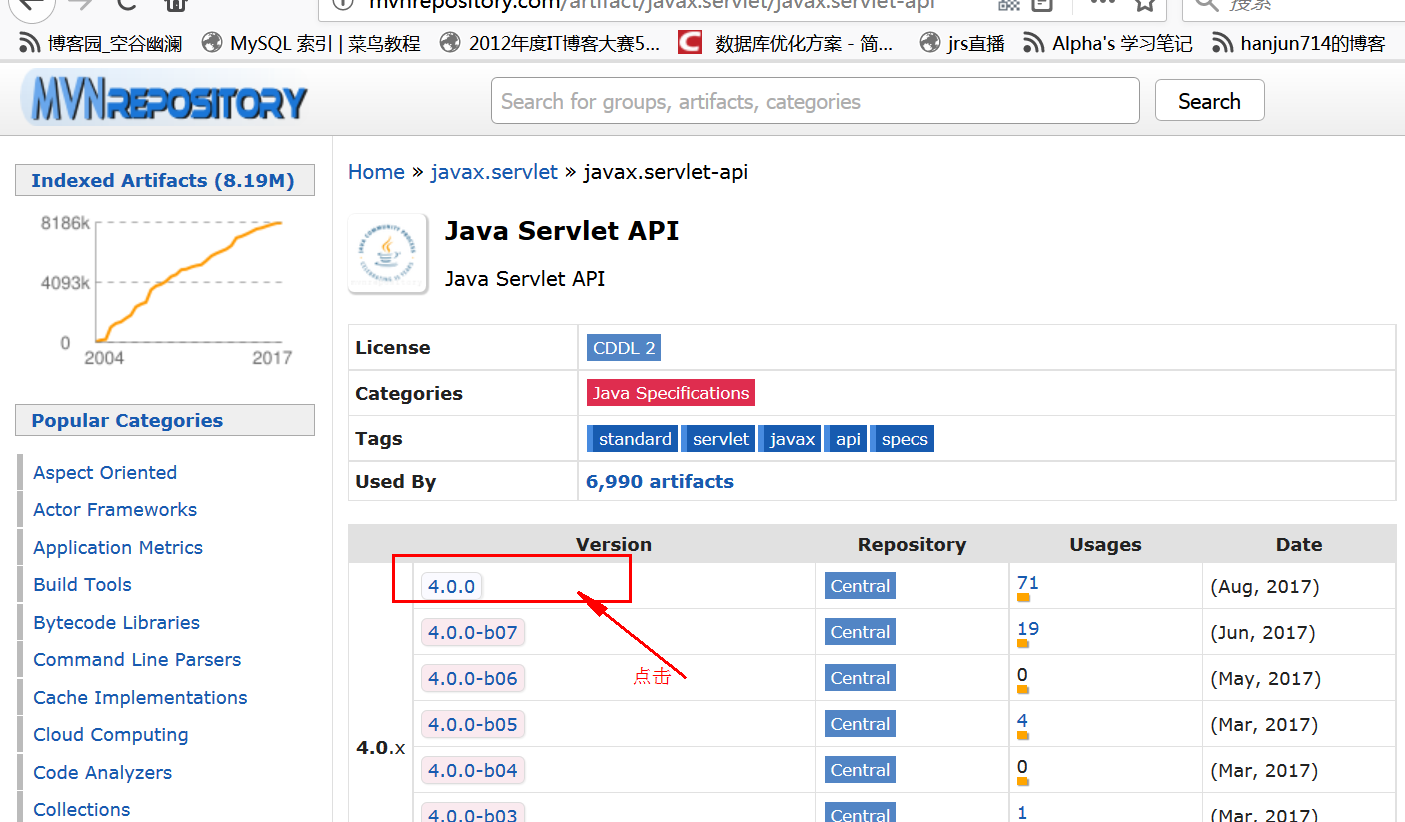
Task: Open the hanjun714的博客 bookmark
Action: pyautogui.click(x=1299, y=44)
